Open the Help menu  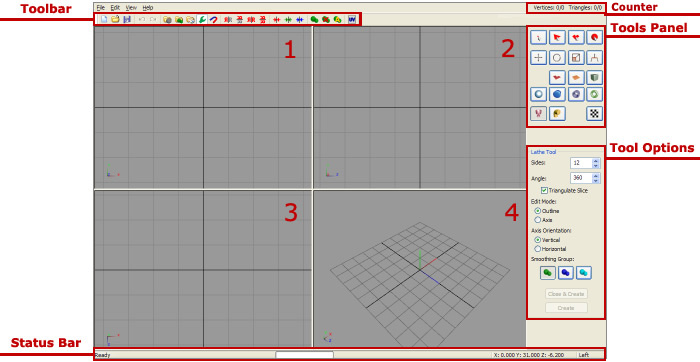(x=148, y=8)
